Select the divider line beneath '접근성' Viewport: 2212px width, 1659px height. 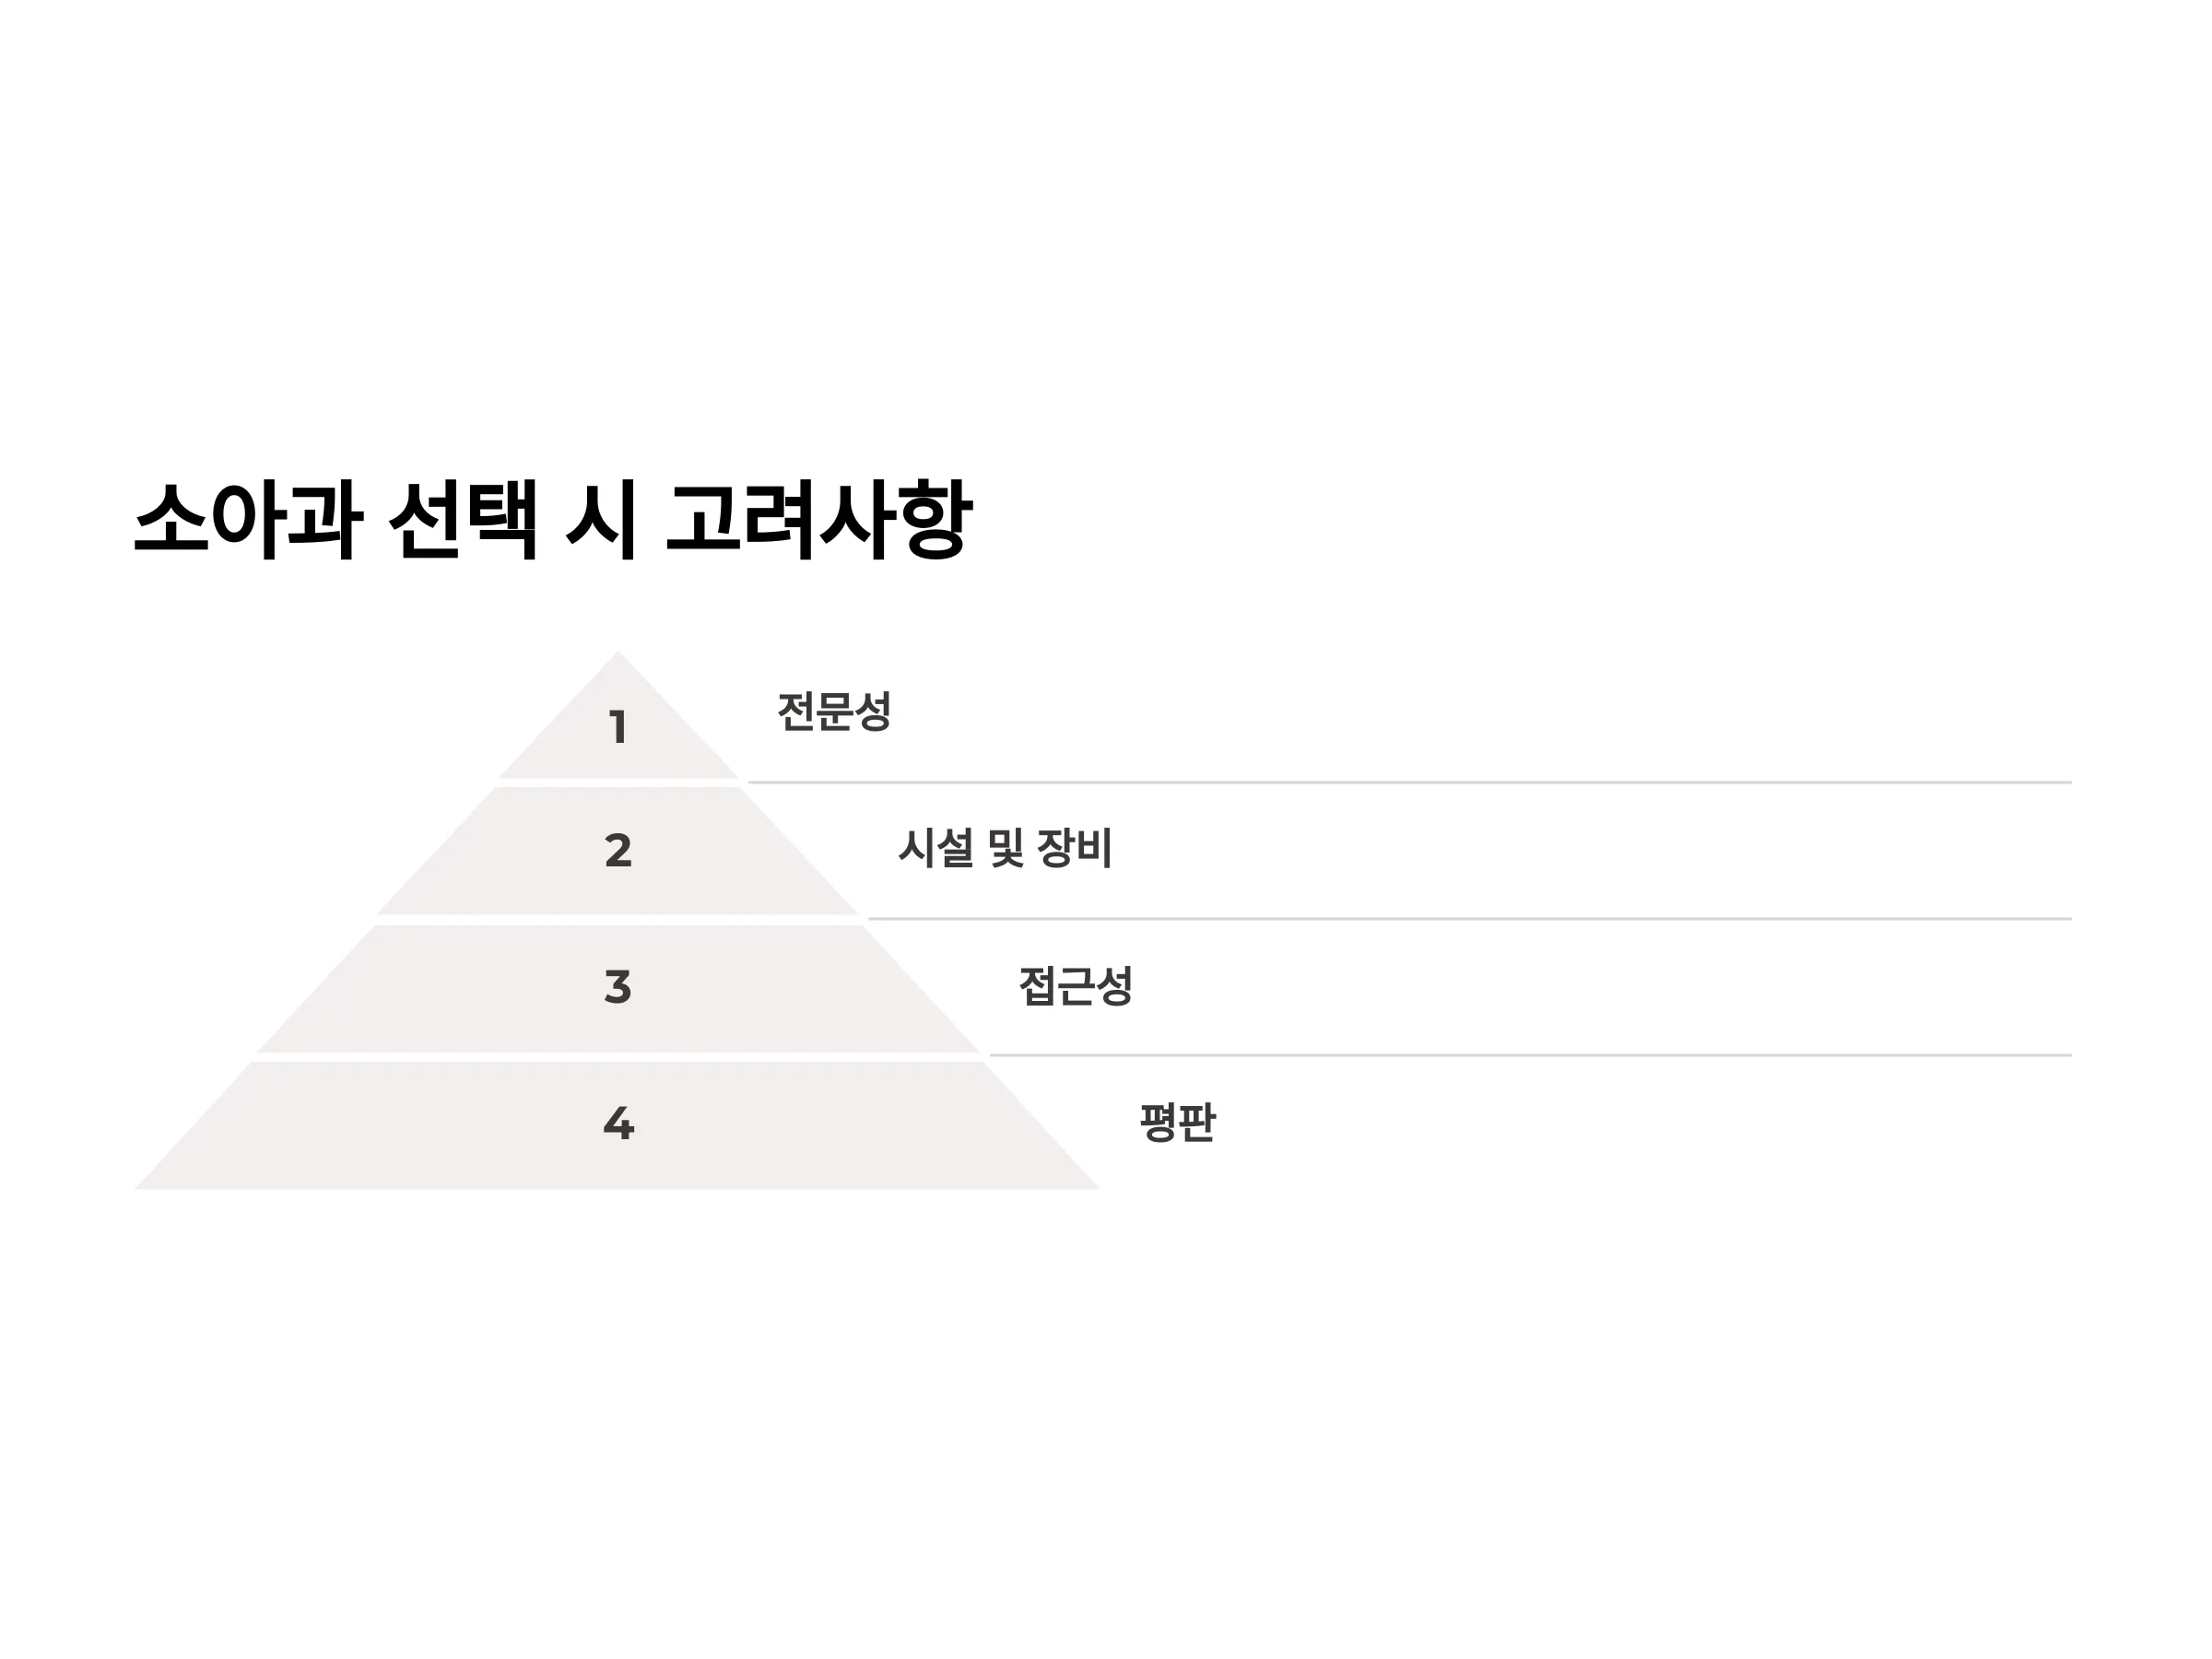click(1531, 1055)
